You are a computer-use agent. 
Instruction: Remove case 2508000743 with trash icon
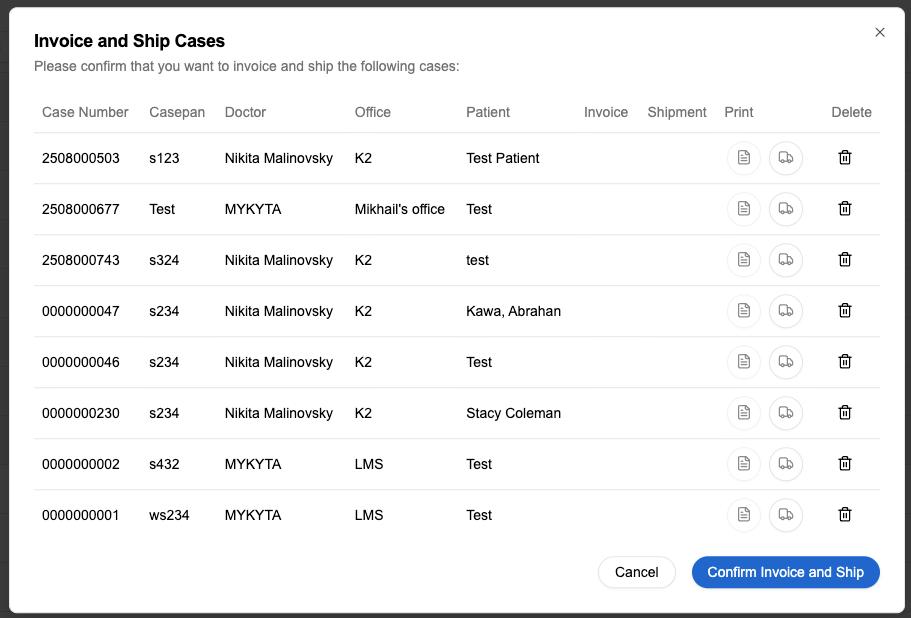pyautogui.click(x=845, y=260)
